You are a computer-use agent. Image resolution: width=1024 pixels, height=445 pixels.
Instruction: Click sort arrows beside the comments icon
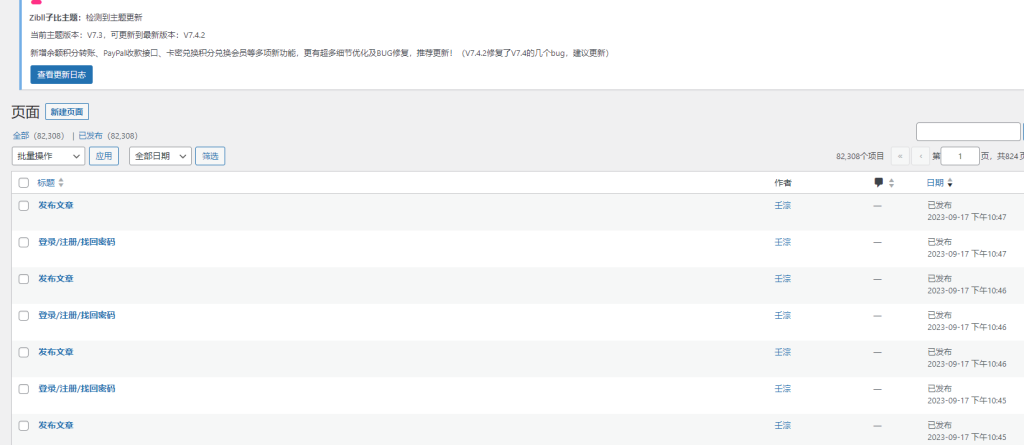pos(891,183)
